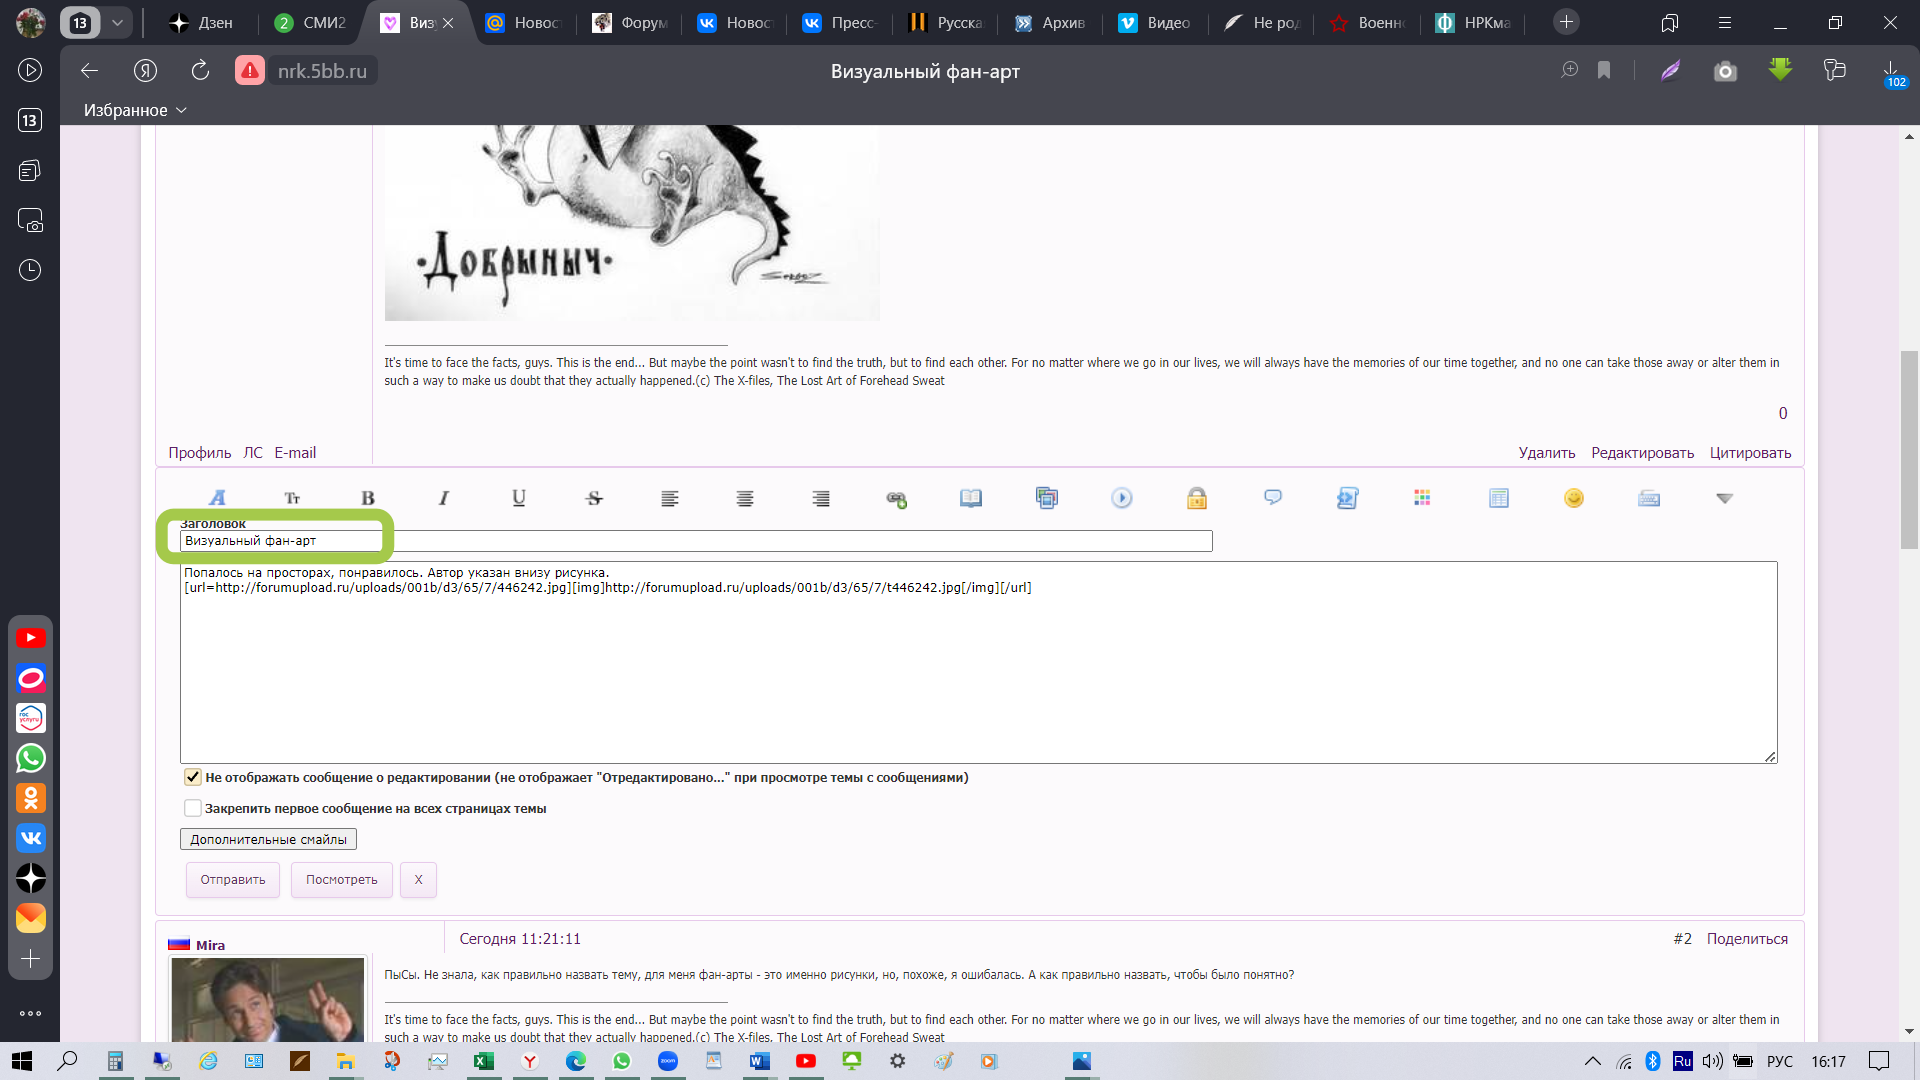
Task: Switch to the Видео tab
Action: point(1155,22)
